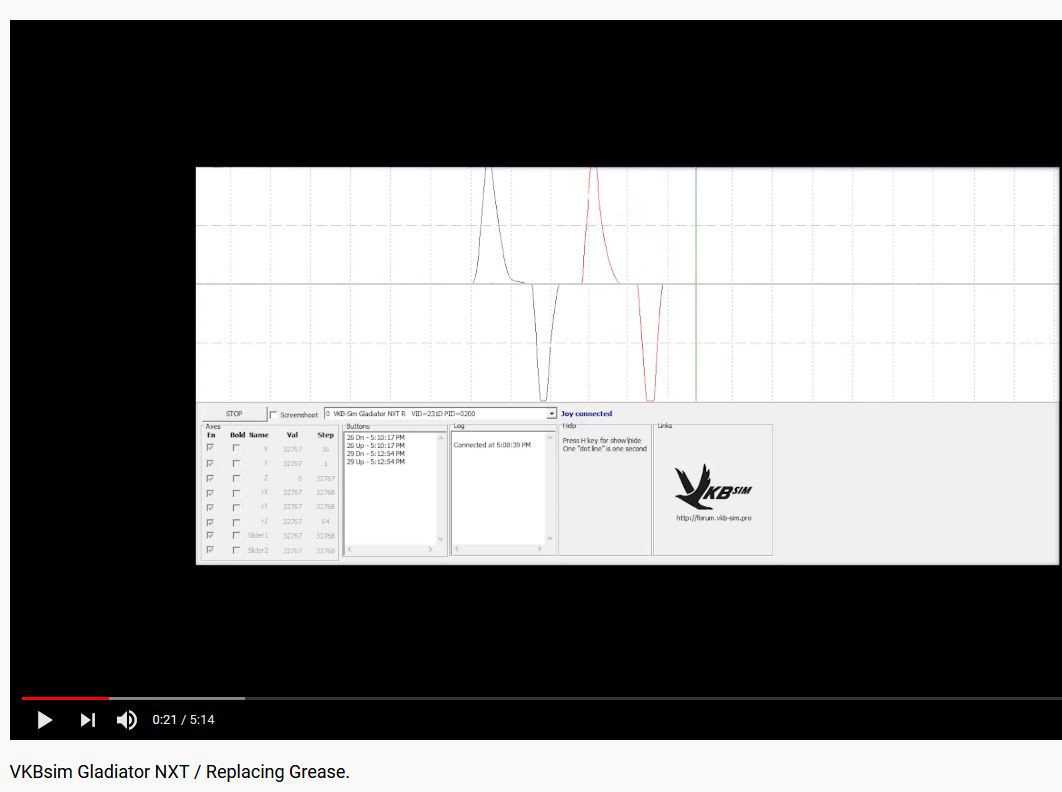This screenshot has width=1062, height=792.
Task: Toggle the En checkbox for X axis
Action: 210,448
